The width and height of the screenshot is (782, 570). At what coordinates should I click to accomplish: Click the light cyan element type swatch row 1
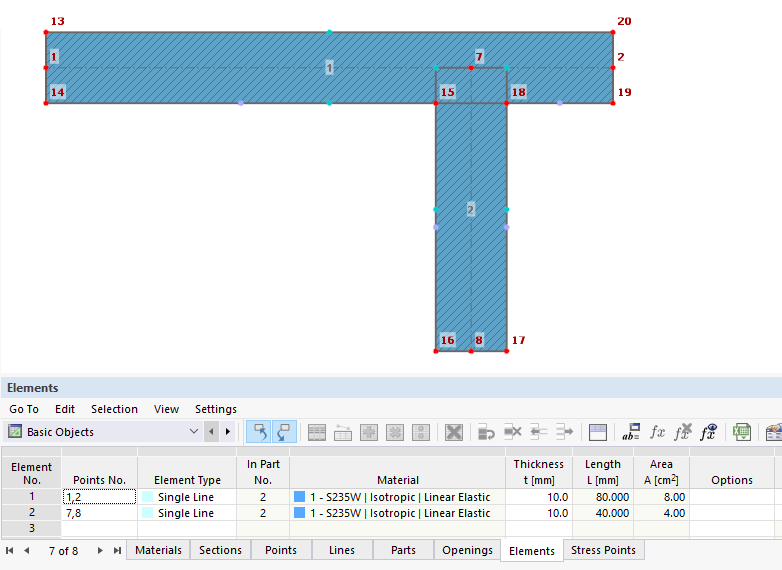click(148, 497)
